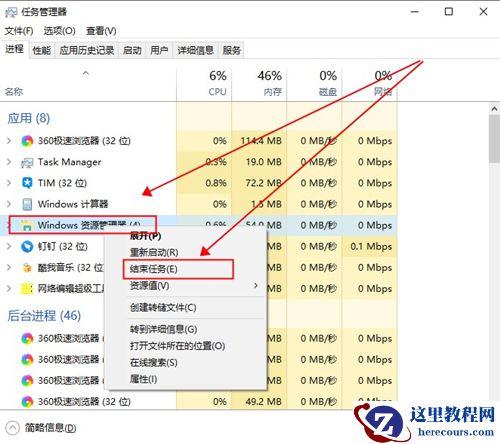Viewport: 500px width, 444px height.
Task: Expand the Windows 计算器 process row
Action: (9, 204)
